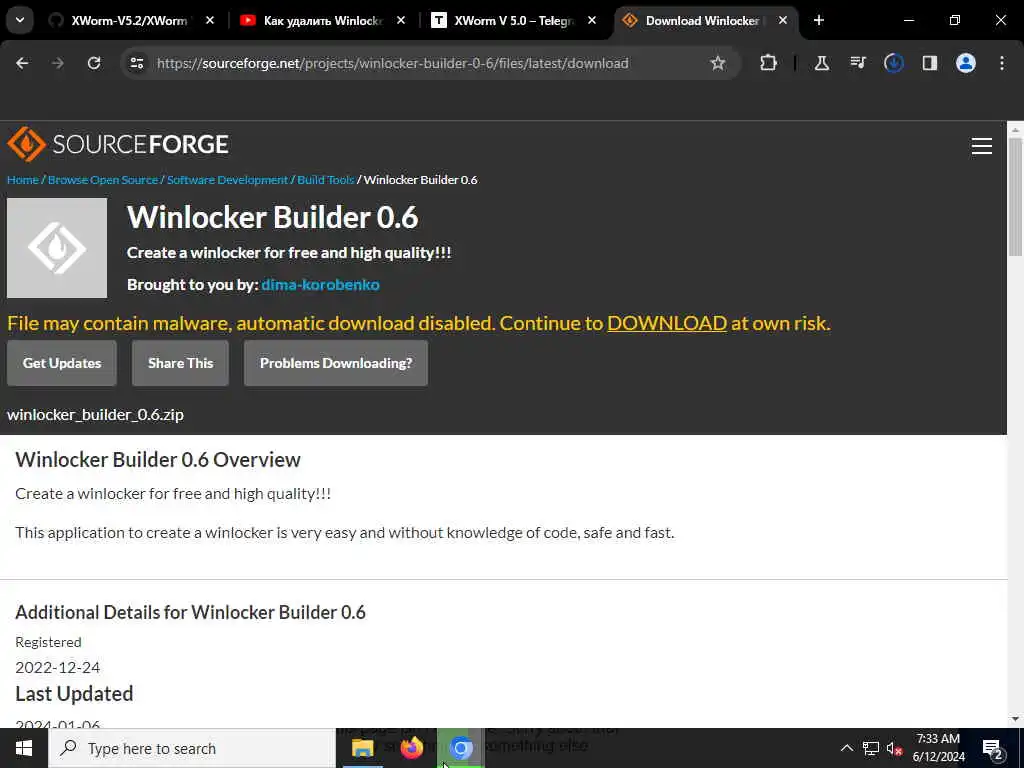Open the notification center icon
Screen dimensions: 1024x768
pyautogui.click(x=992, y=748)
